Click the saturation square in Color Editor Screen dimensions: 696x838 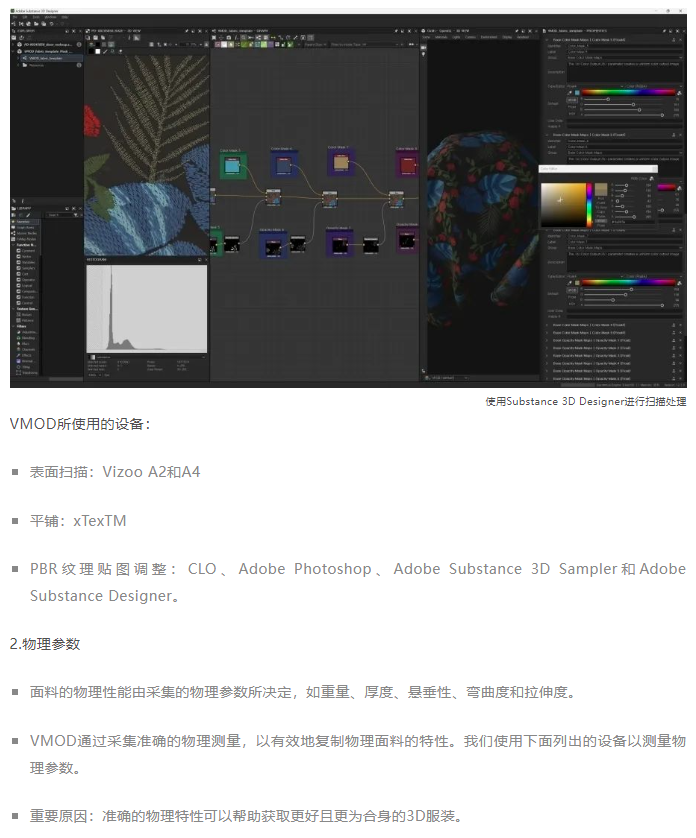[x=563, y=205]
